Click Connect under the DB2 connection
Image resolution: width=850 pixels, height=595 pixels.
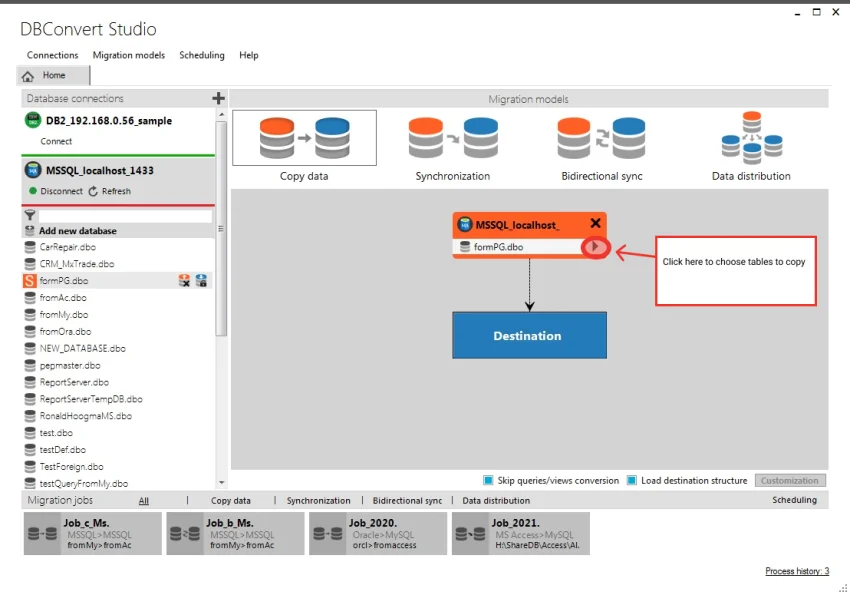point(56,141)
